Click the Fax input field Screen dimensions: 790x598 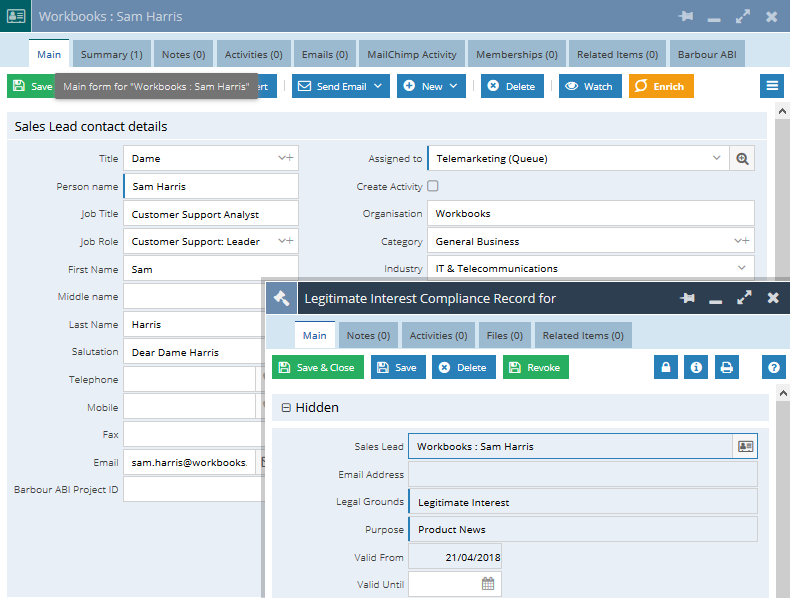point(194,434)
